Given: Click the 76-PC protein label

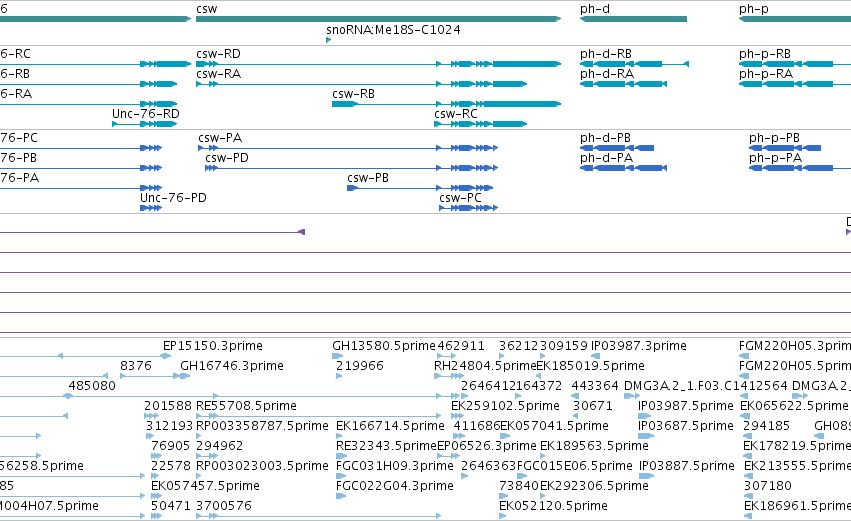Looking at the screenshot, I should 19,138.
